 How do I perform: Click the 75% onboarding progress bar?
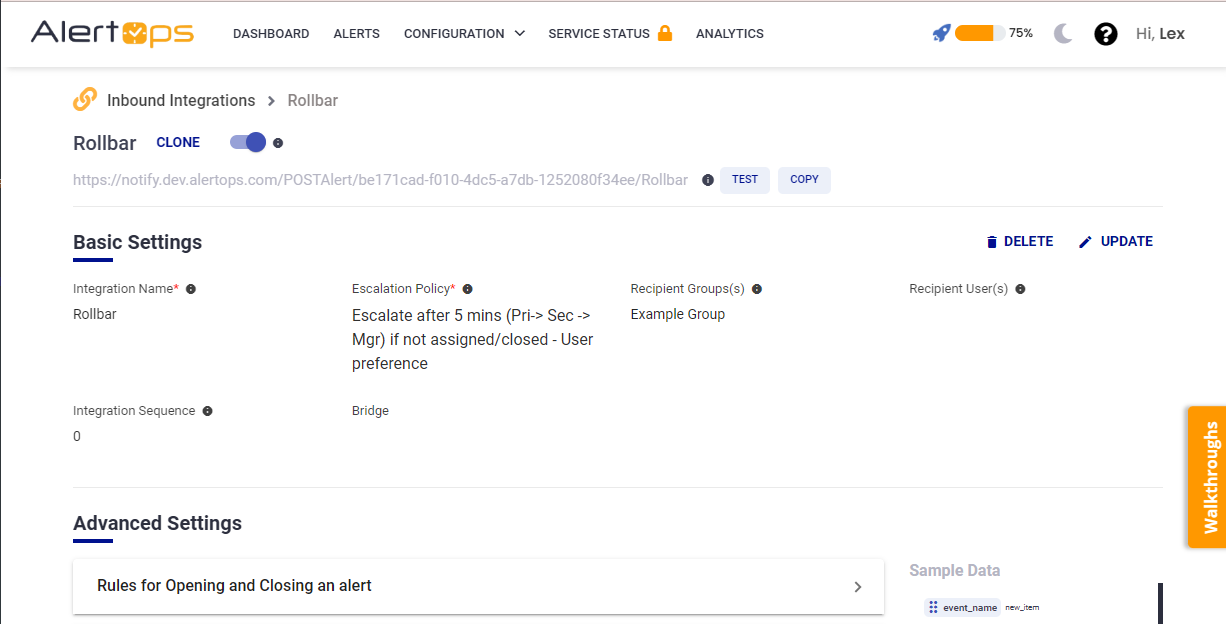coord(980,33)
